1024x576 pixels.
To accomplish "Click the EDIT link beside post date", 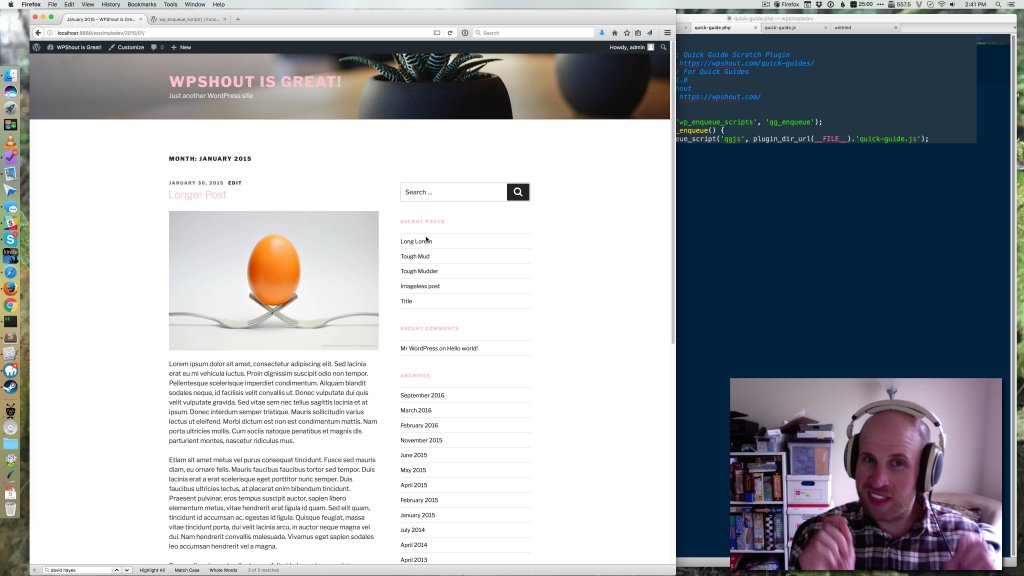I will pyautogui.click(x=235, y=183).
